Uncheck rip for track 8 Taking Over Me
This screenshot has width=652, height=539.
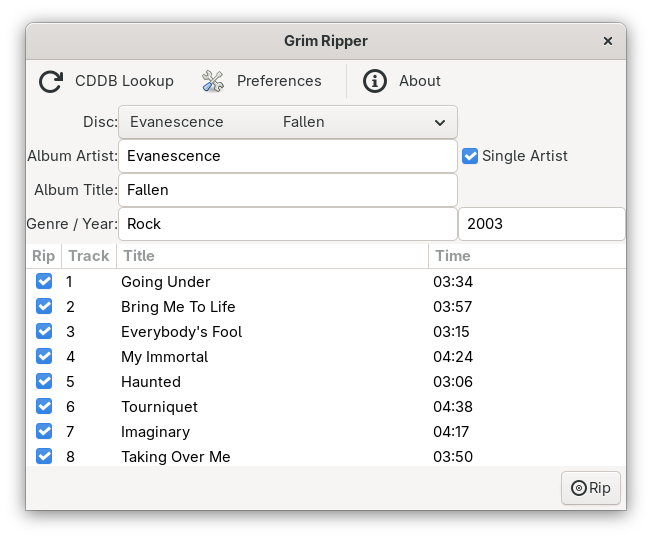tap(44, 456)
